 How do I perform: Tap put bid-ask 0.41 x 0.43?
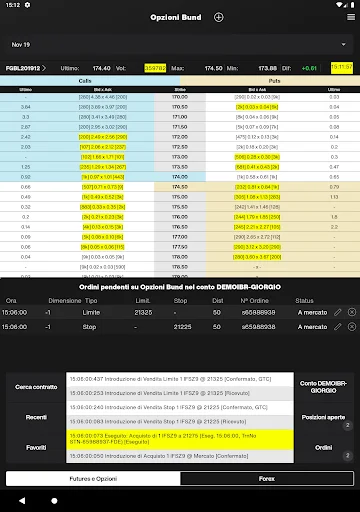pyautogui.click(x=257, y=167)
